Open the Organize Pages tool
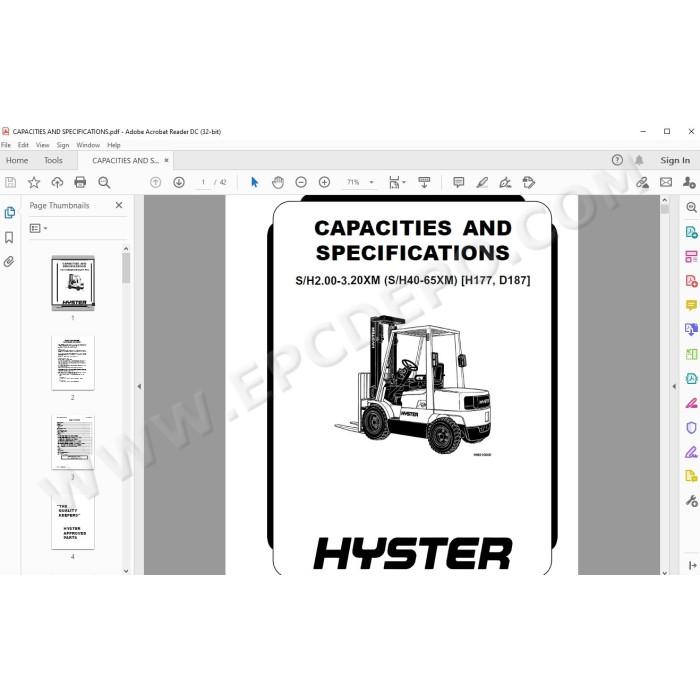700x700 pixels. pos(691,256)
